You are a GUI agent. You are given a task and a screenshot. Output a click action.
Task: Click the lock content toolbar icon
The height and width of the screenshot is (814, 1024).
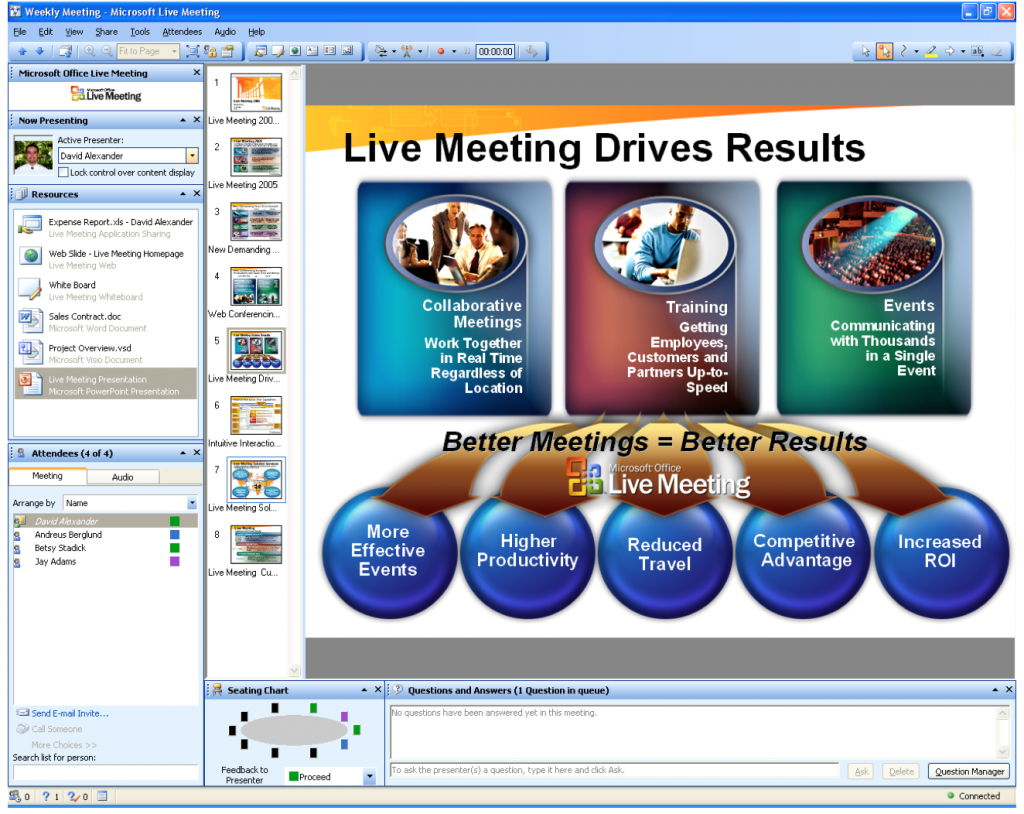210,51
